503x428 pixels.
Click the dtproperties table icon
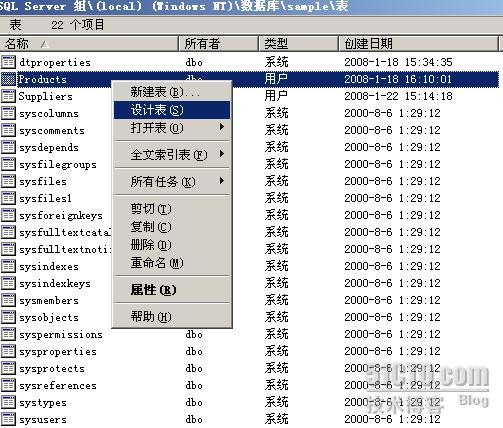(8, 62)
